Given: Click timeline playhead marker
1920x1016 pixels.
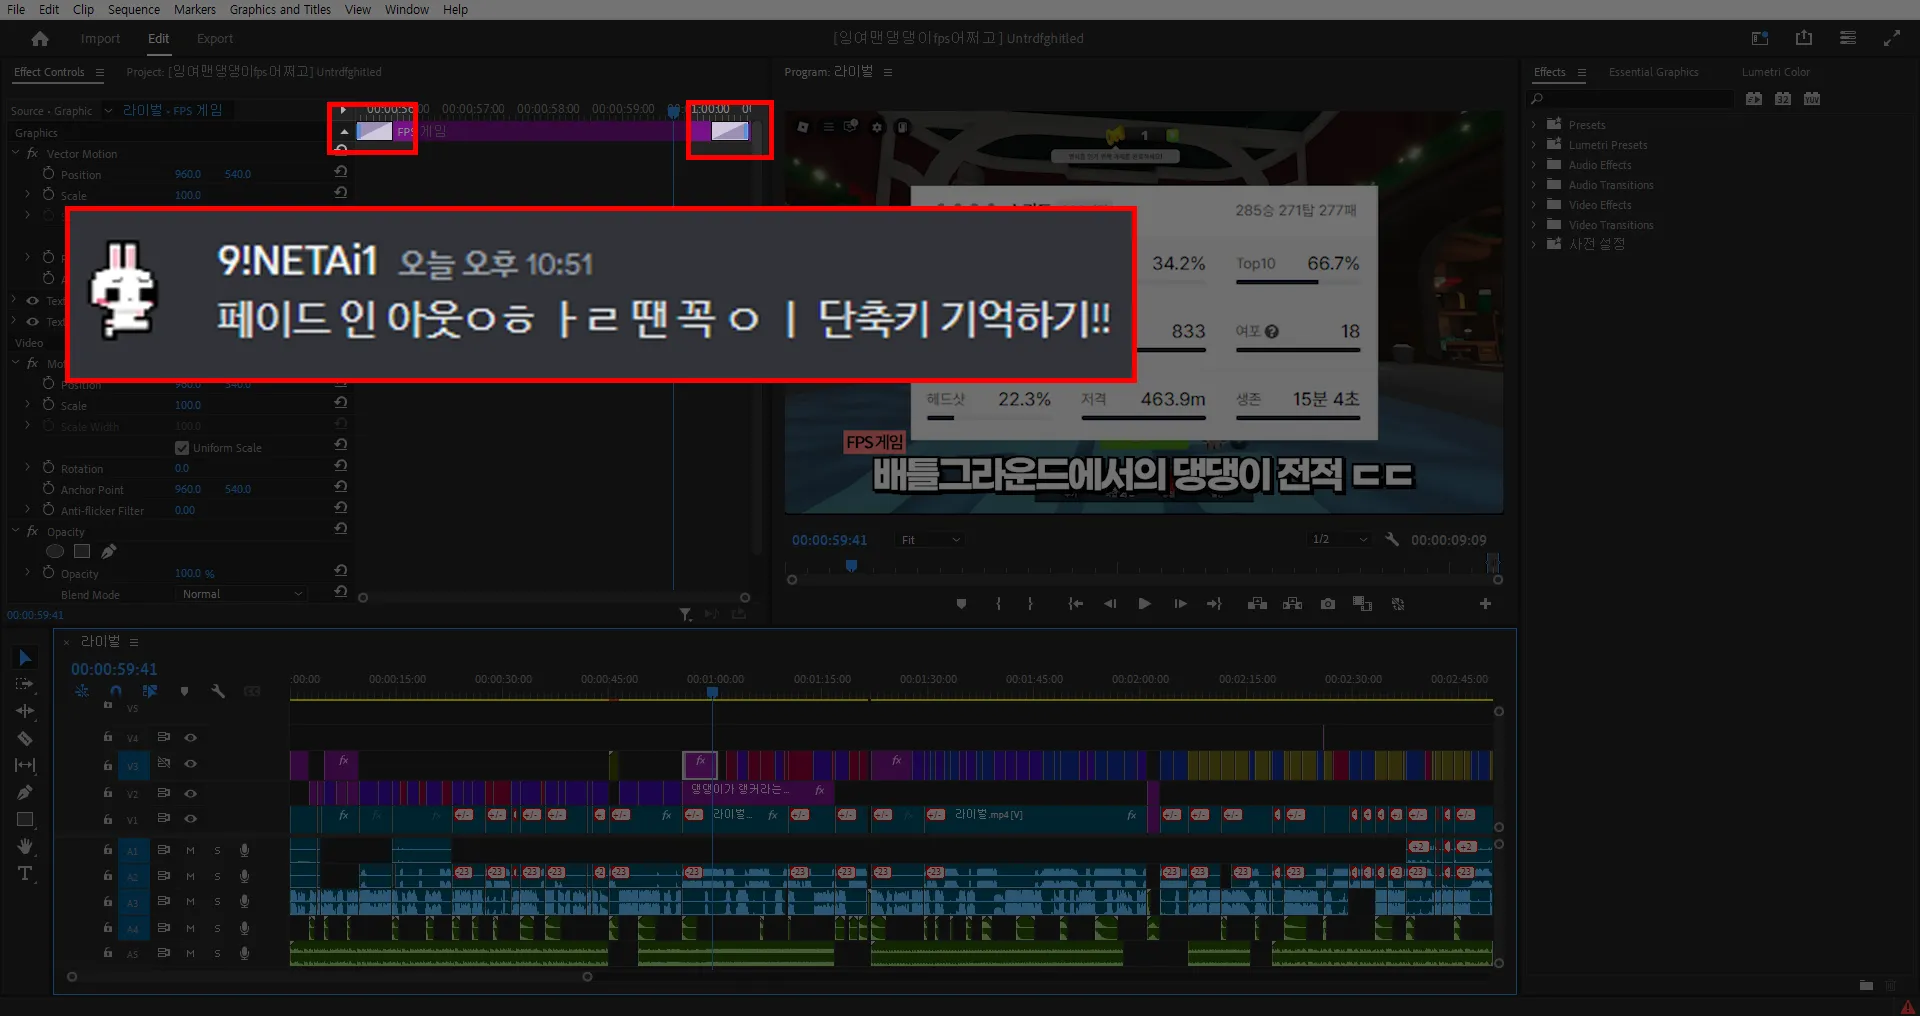Looking at the screenshot, I should click(x=712, y=692).
